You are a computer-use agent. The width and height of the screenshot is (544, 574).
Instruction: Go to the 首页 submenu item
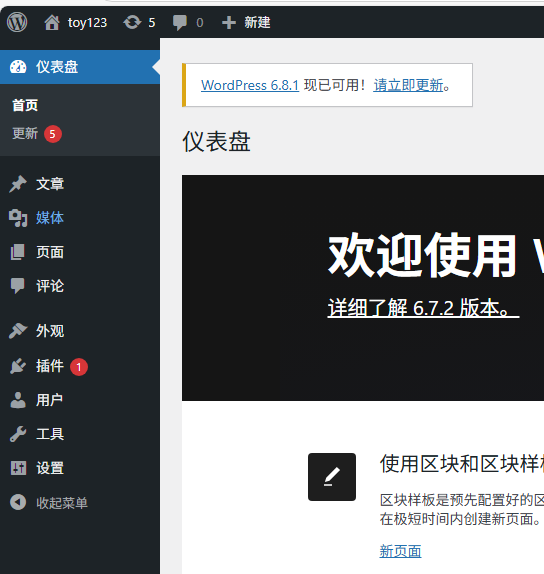pyautogui.click(x=25, y=105)
